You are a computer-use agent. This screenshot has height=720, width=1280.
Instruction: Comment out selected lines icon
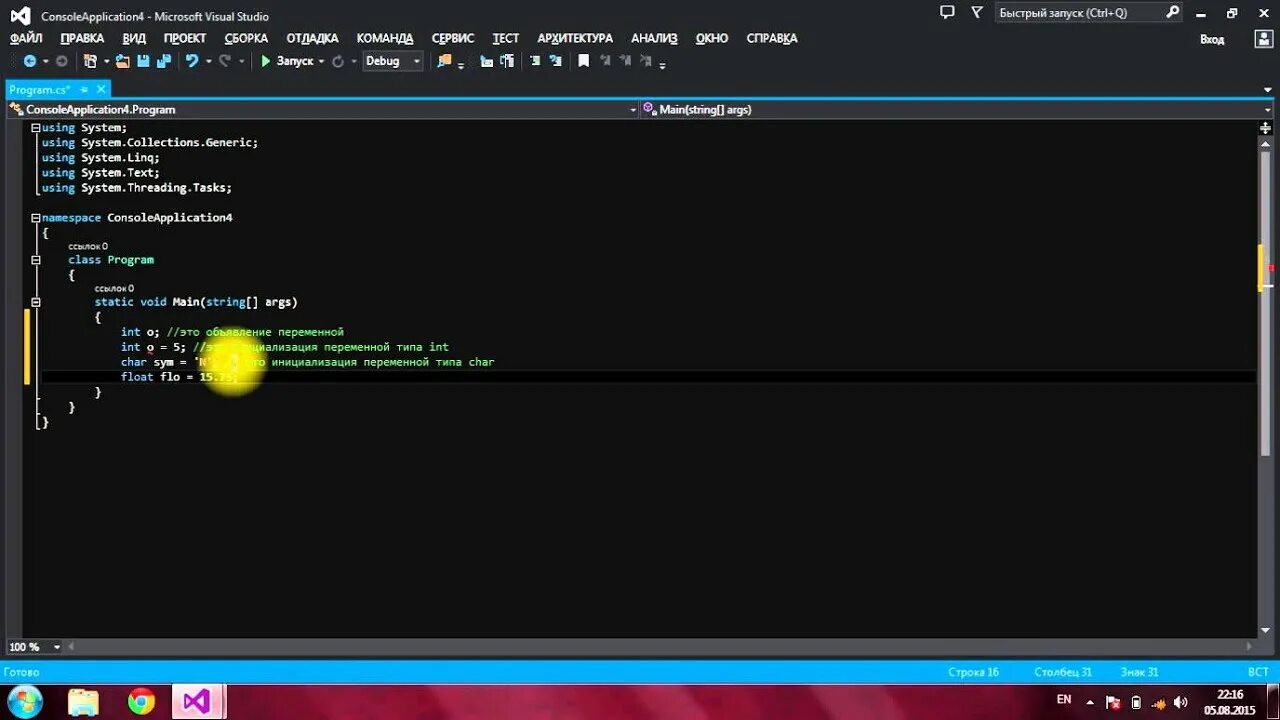(535, 61)
